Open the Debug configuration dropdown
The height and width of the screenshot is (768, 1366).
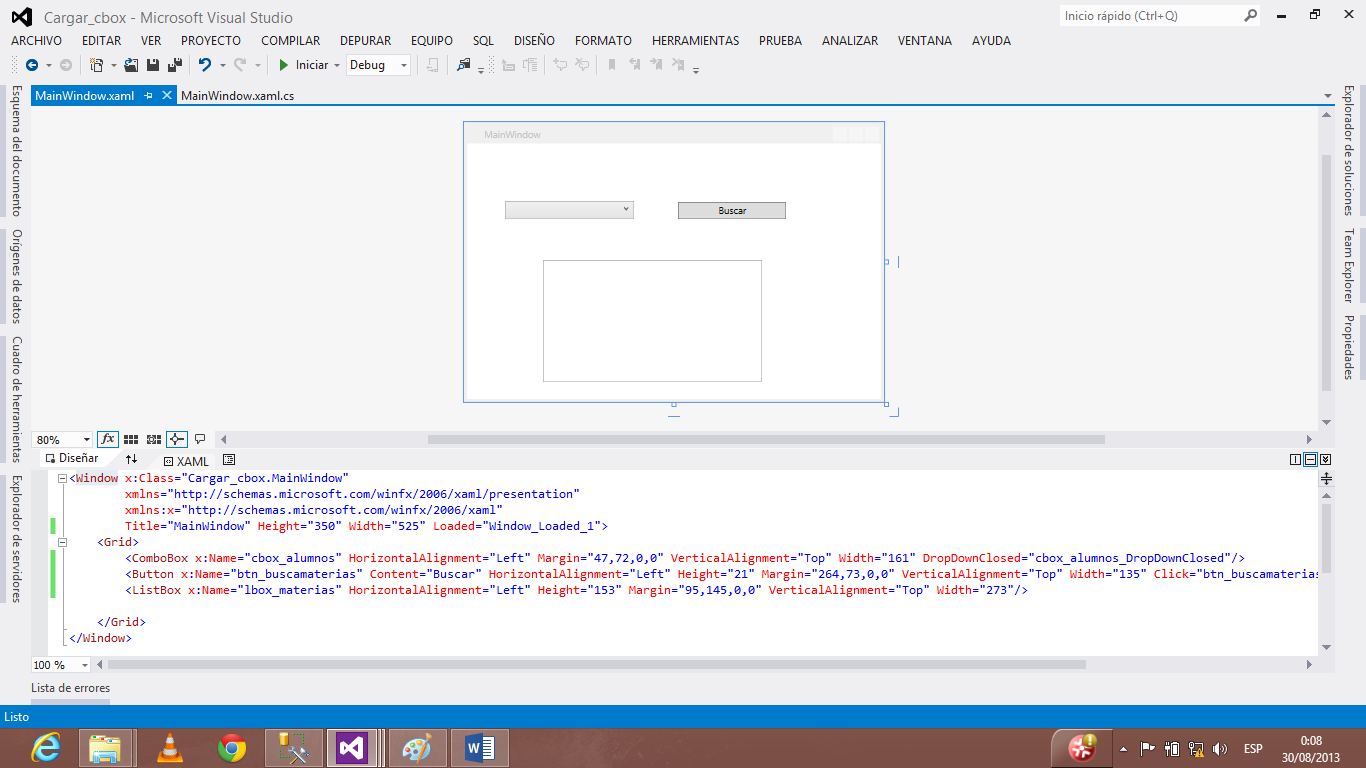(x=405, y=64)
